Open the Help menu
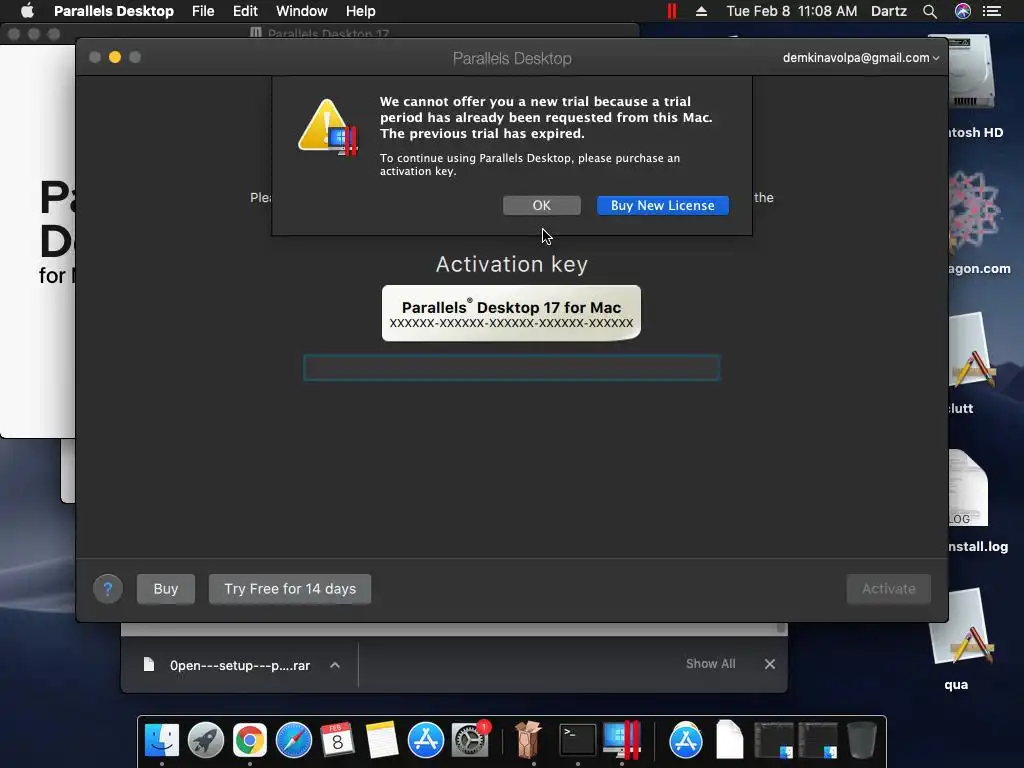Viewport: 1024px width, 768px height. [360, 11]
